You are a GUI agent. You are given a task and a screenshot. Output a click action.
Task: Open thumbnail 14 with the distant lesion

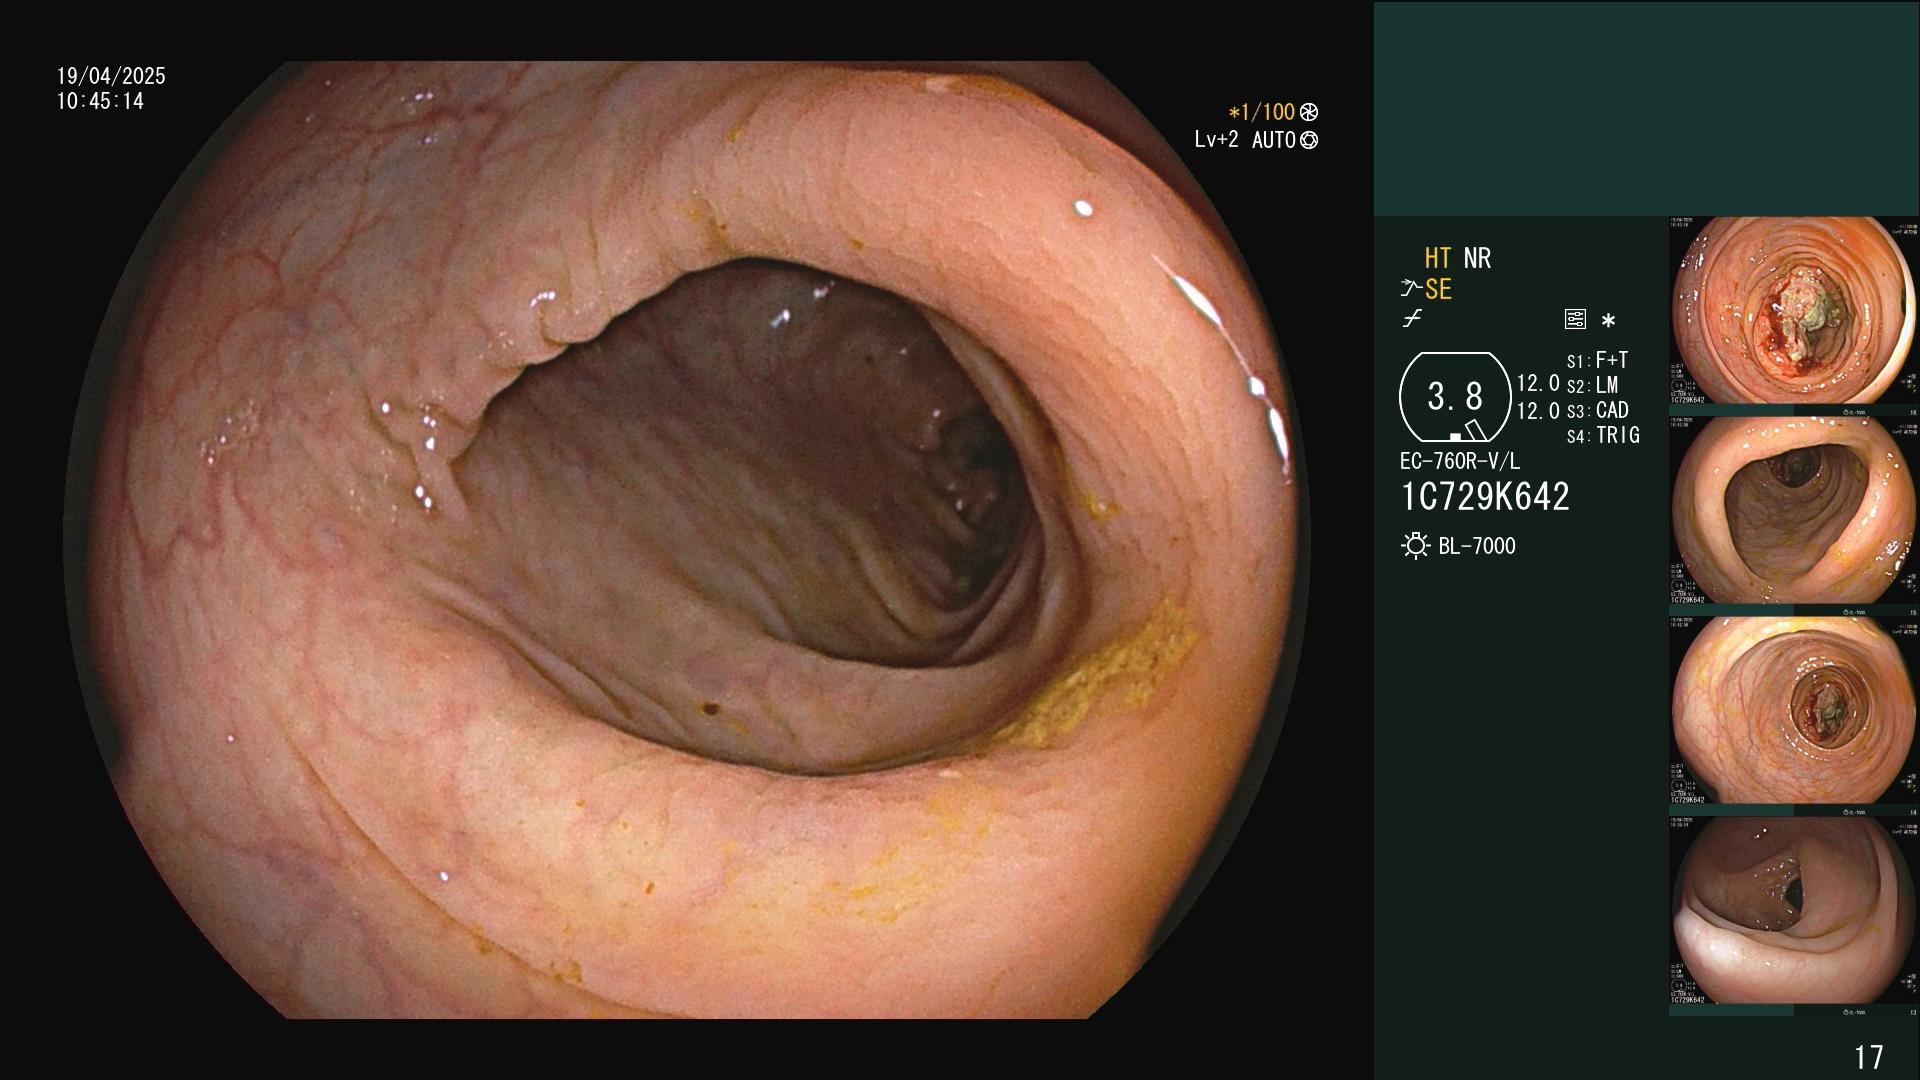tap(1794, 710)
